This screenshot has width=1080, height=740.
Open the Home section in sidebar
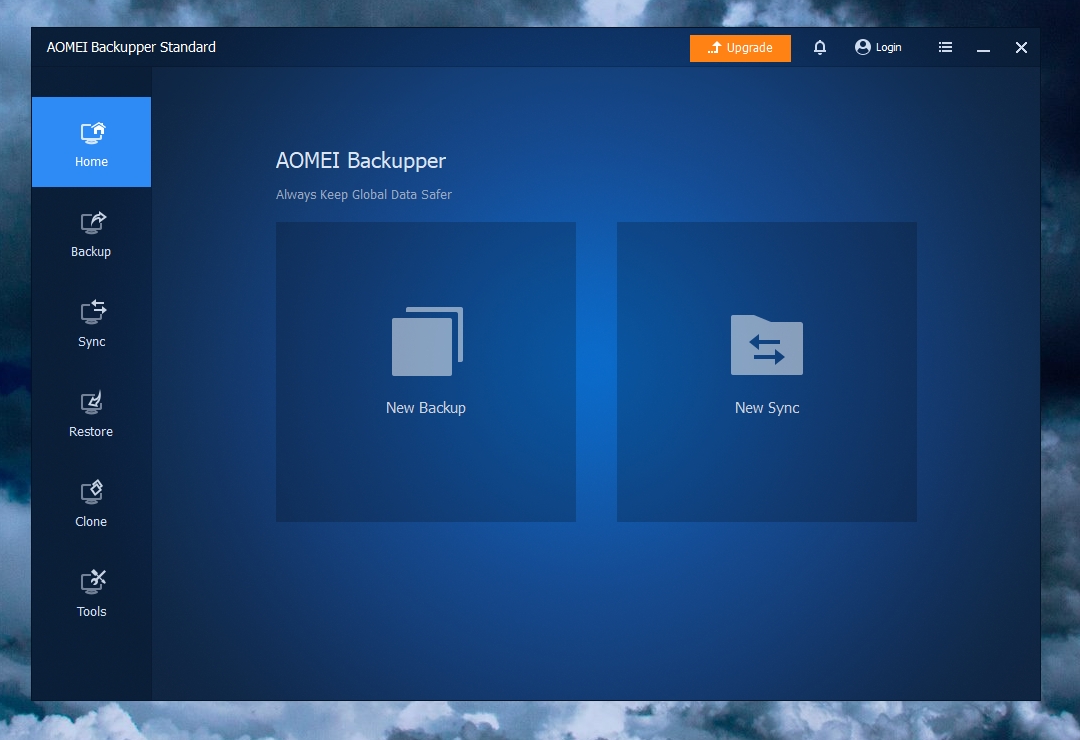(91, 142)
